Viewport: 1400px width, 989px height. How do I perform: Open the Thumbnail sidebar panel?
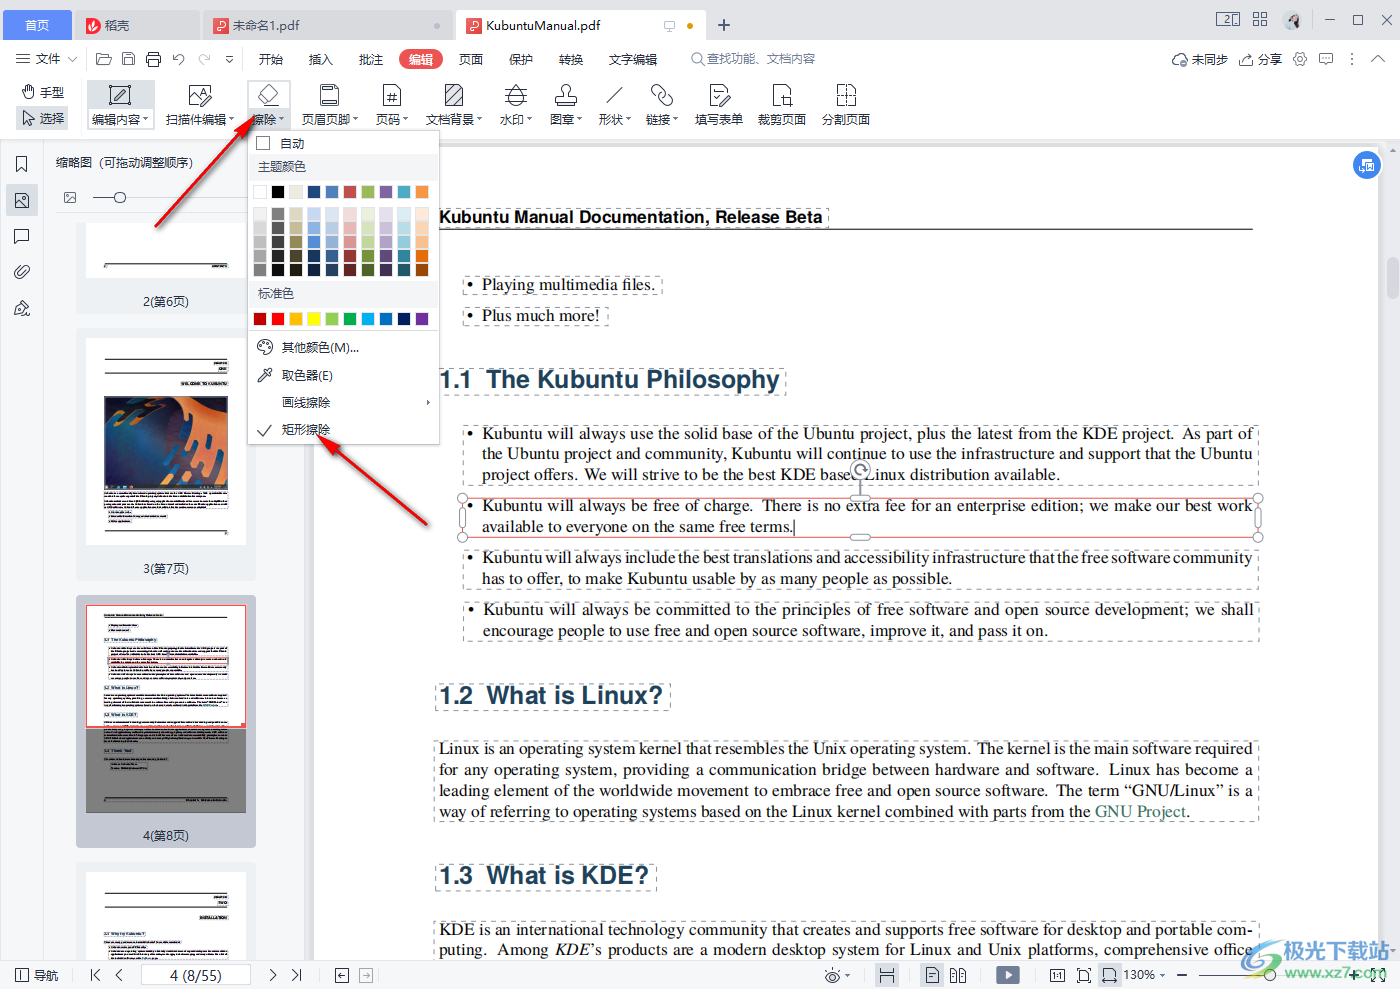point(22,200)
